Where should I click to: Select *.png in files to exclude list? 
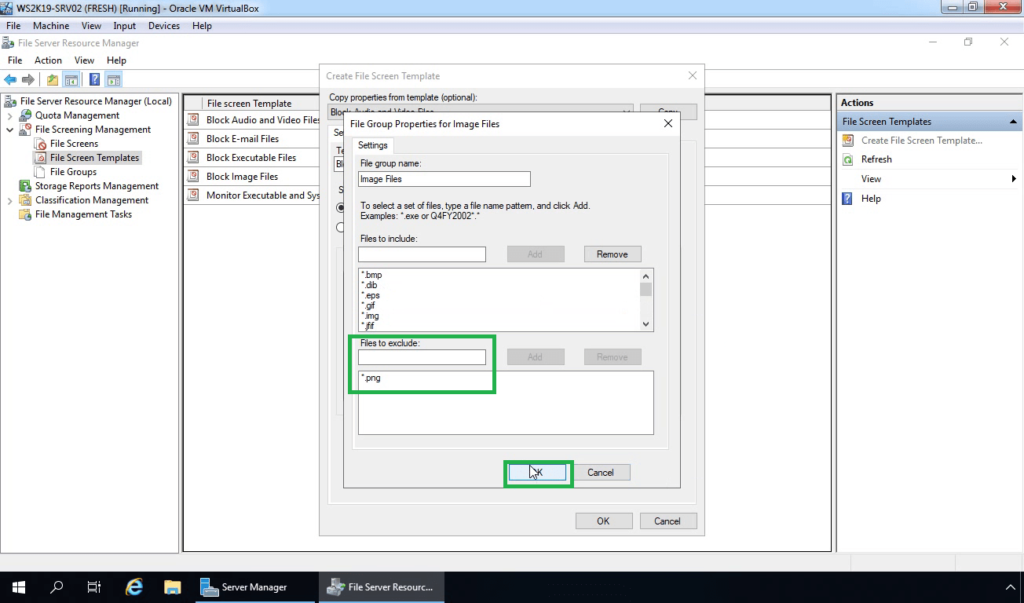point(371,378)
